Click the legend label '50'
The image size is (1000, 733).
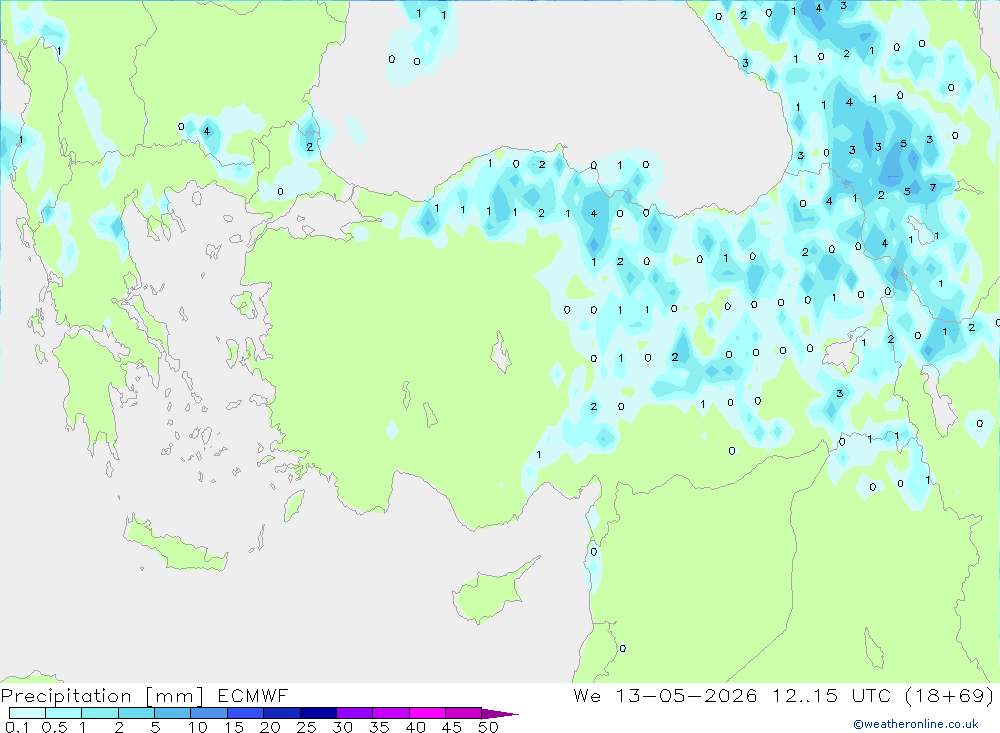coord(488,727)
